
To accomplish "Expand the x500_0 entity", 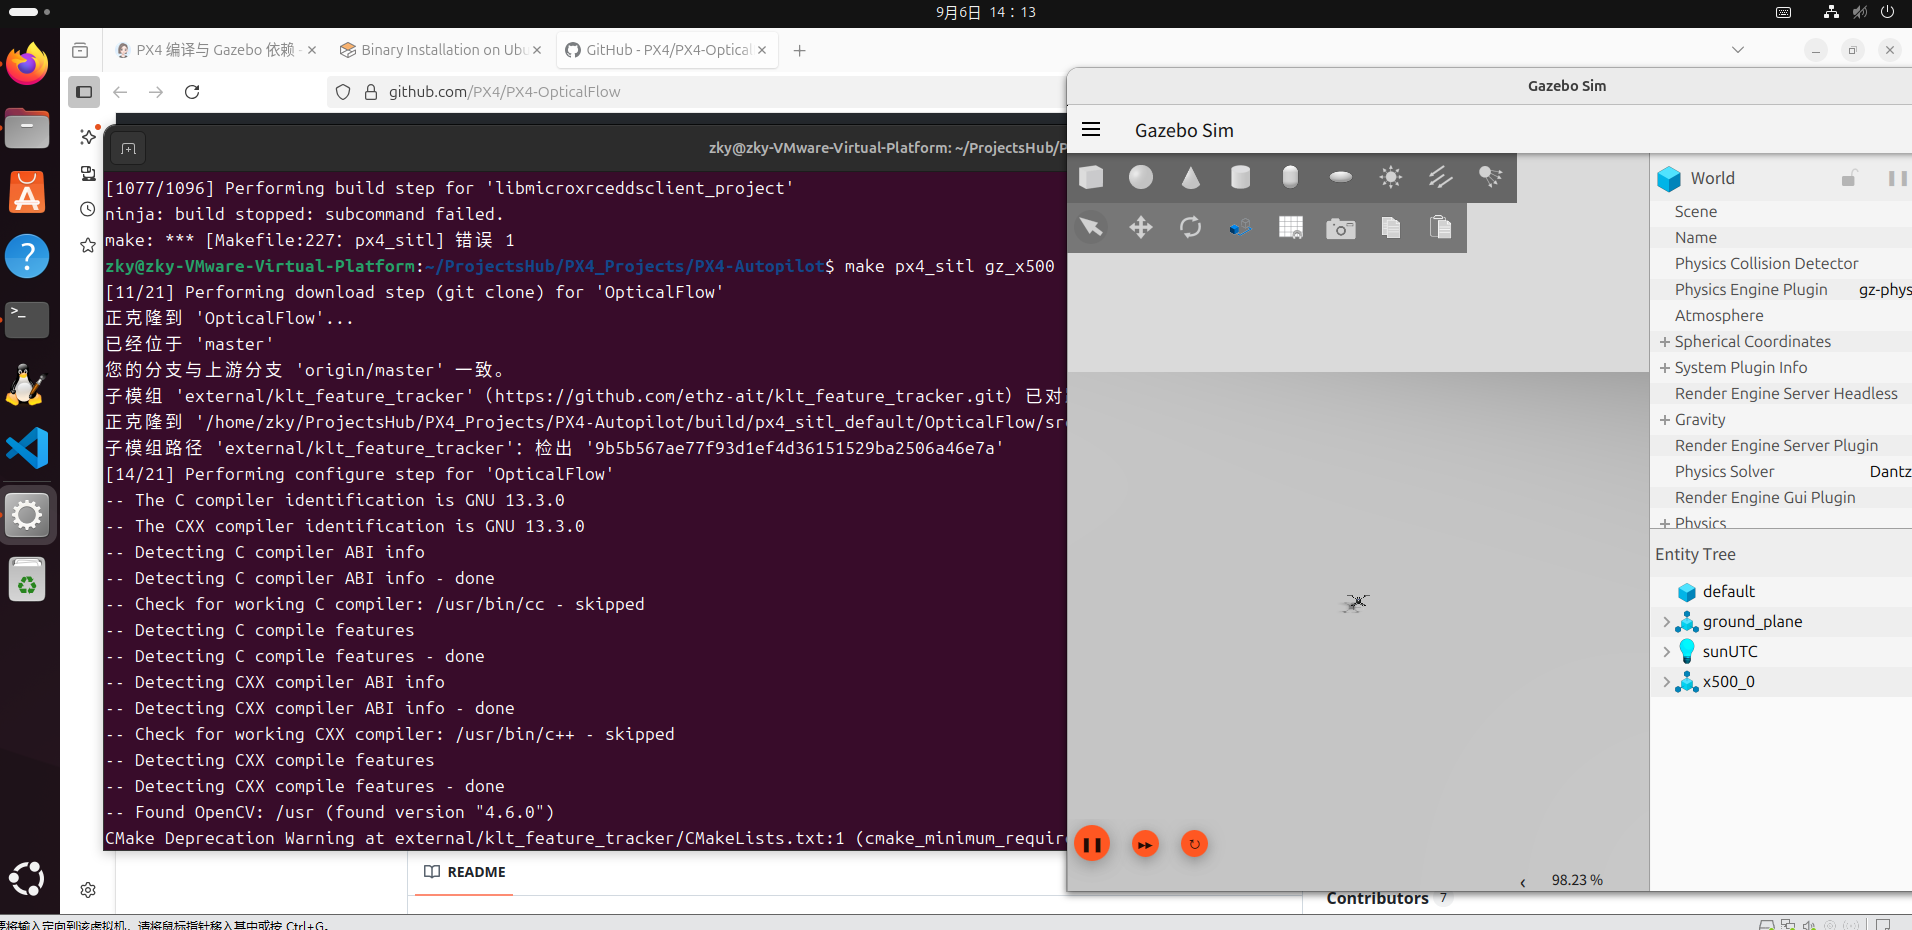I will tap(1666, 682).
